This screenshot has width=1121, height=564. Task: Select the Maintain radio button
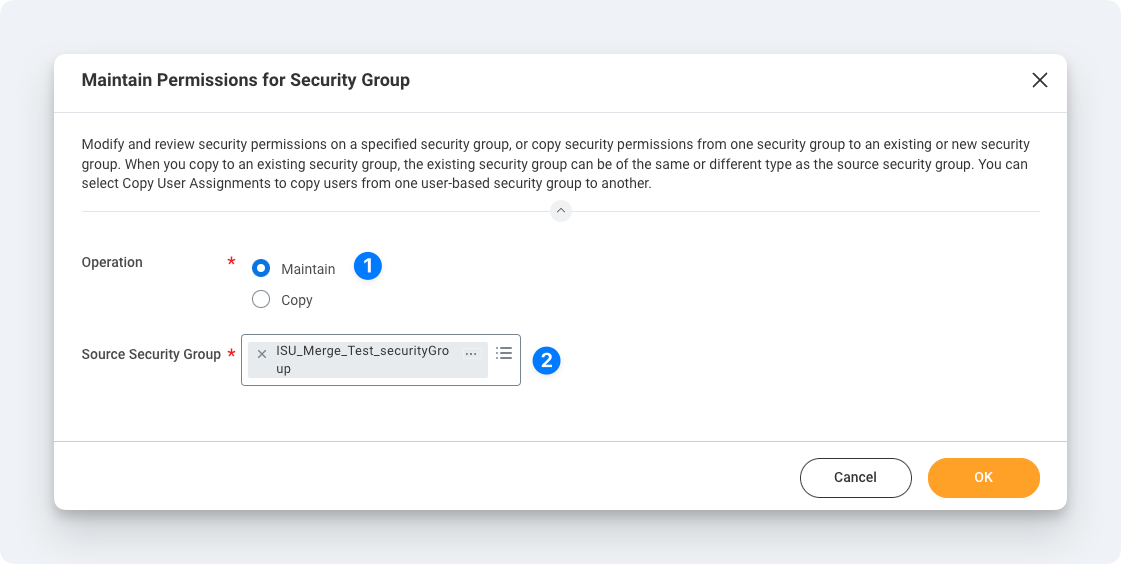[261, 268]
